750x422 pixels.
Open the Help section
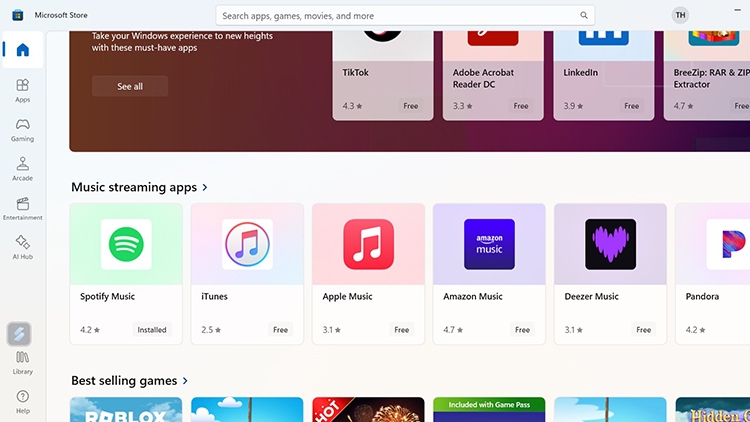click(x=22, y=402)
